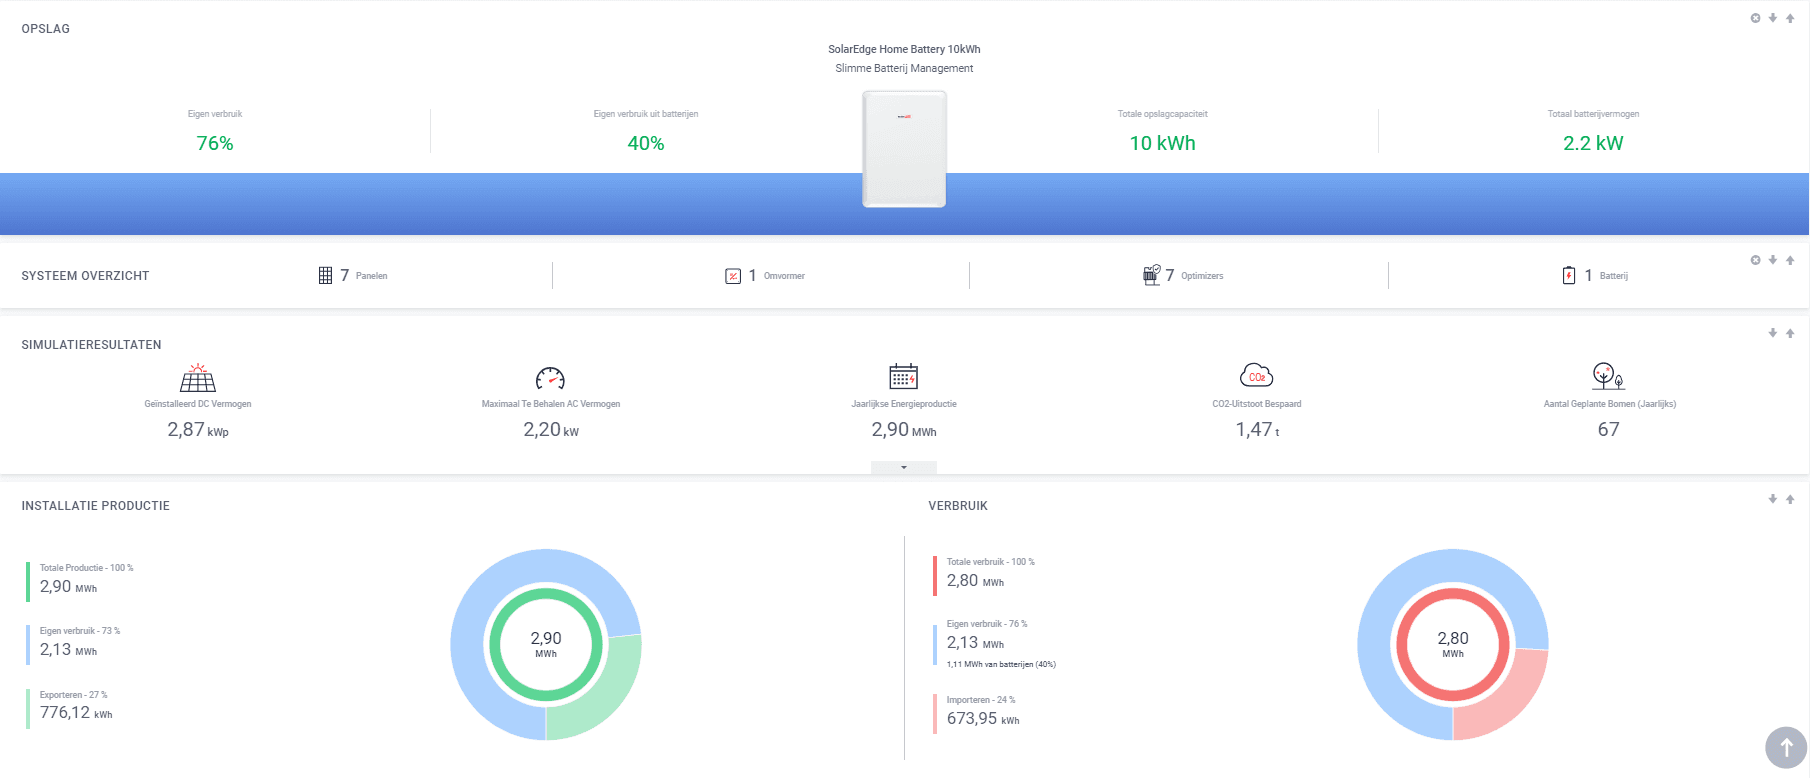
Task: Move Simulatieresultaten section down
Action: click(1773, 333)
